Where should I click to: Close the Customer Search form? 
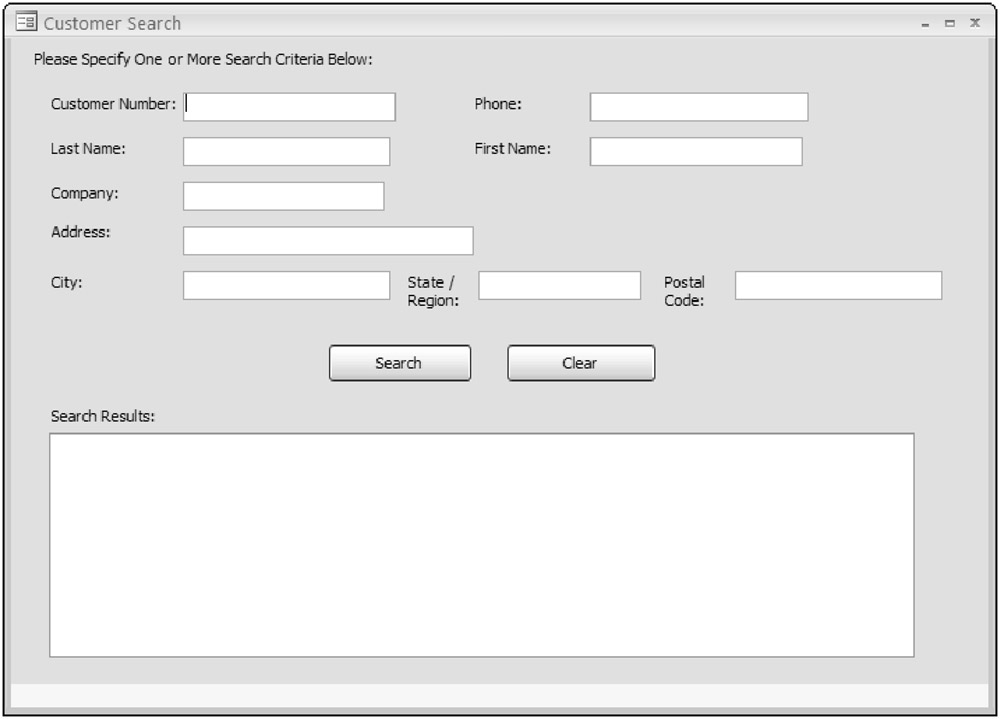point(975,23)
